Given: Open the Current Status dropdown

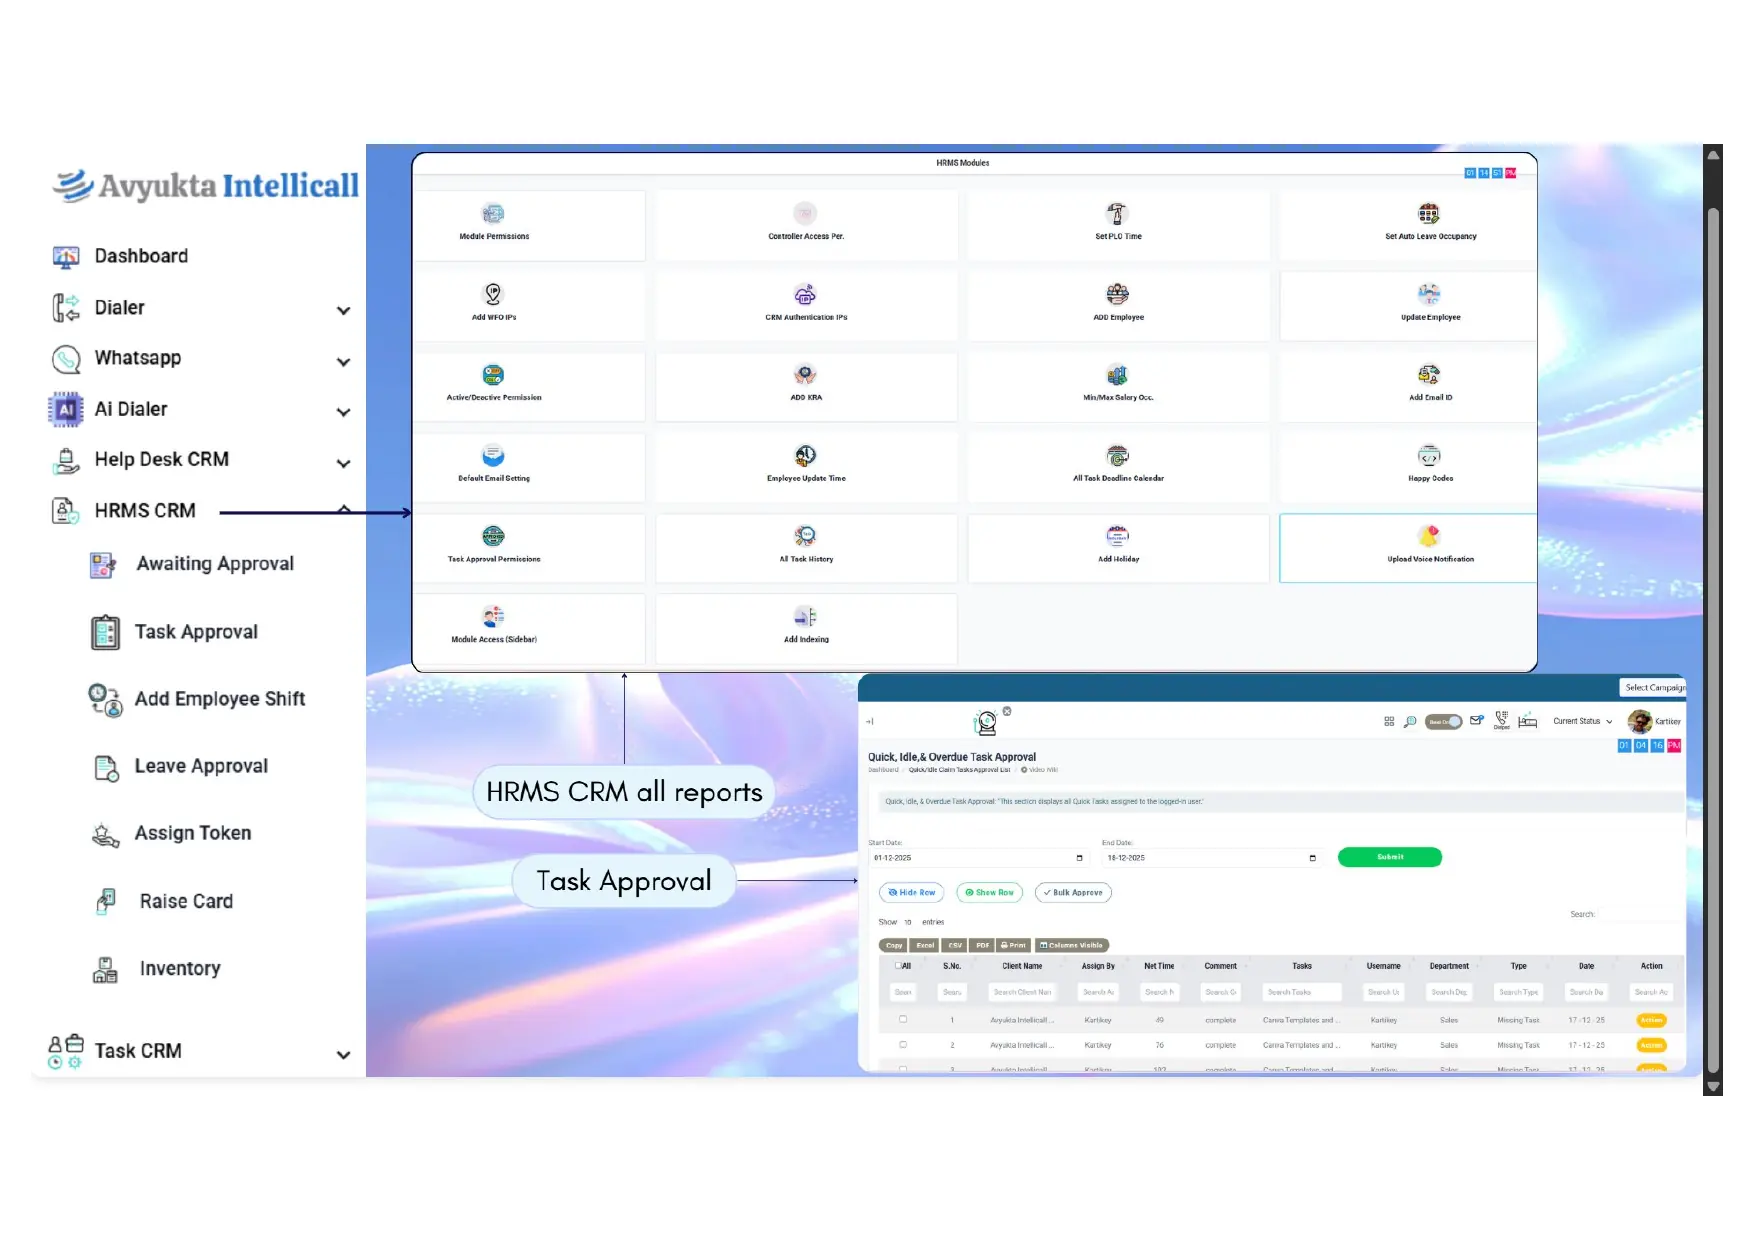Looking at the screenshot, I should pos(1582,721).
